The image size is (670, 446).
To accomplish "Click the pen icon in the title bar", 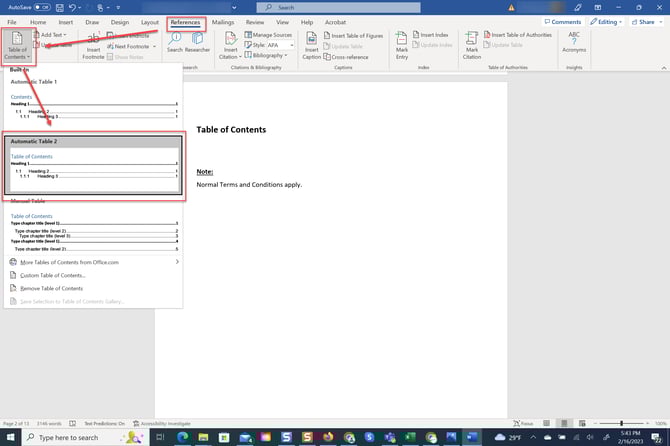I will (578, 7).
